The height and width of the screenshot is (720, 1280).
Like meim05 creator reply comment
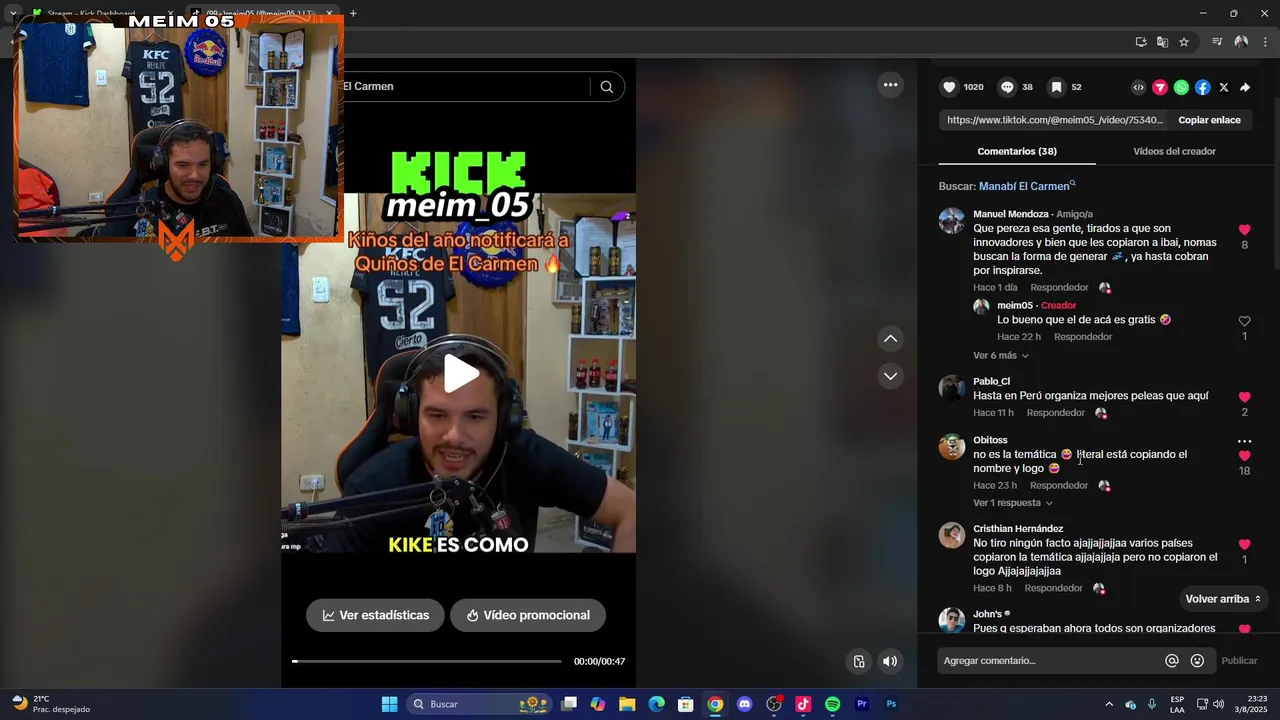point(1244,321)
